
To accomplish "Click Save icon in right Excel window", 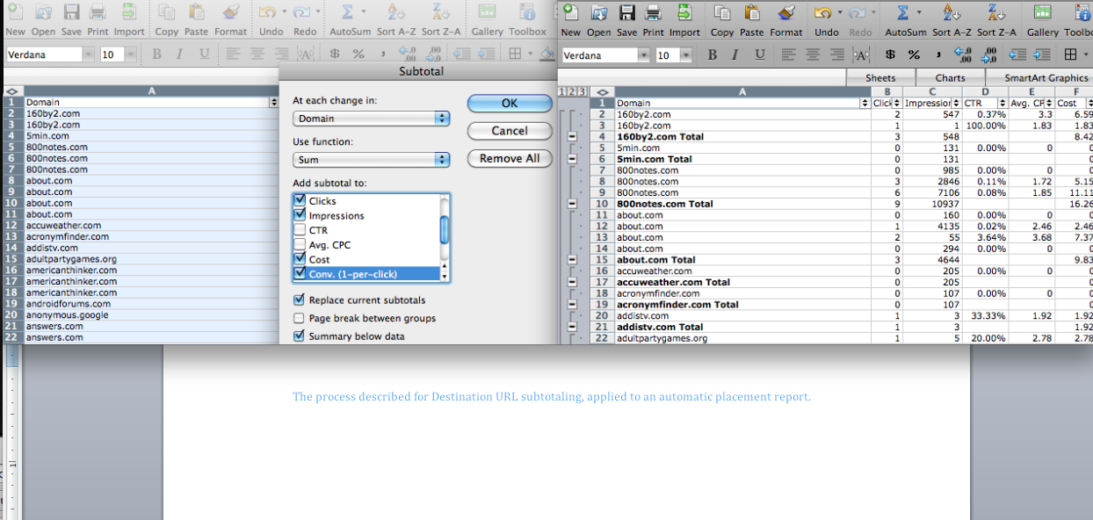I will [x=627, y=13].
